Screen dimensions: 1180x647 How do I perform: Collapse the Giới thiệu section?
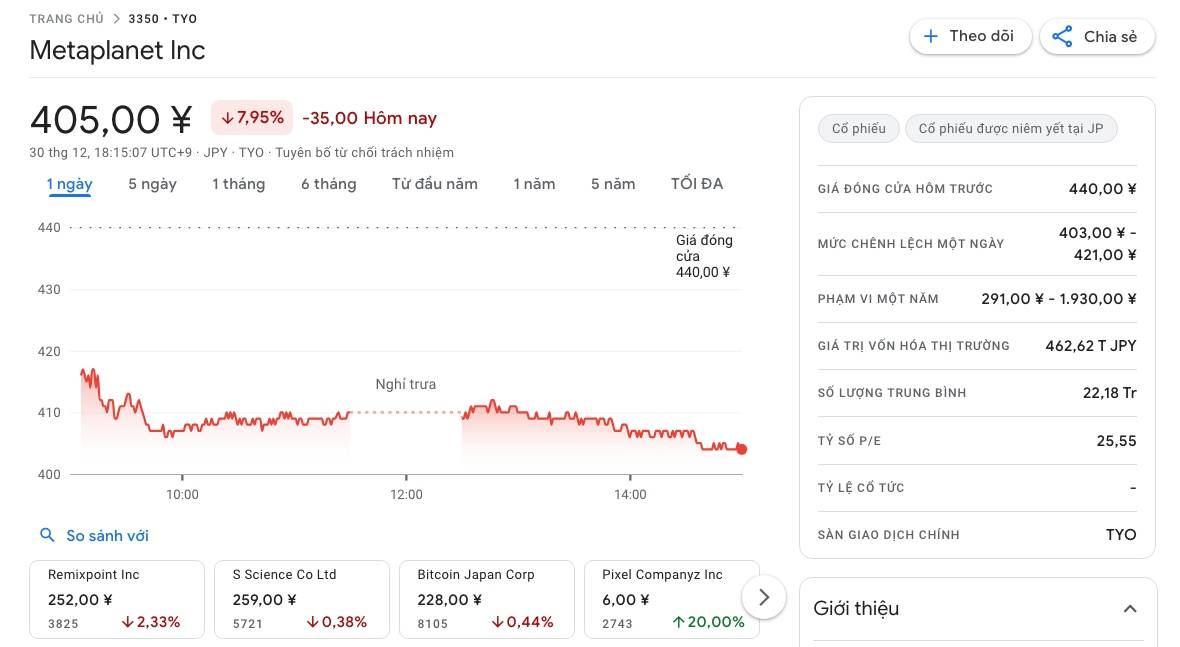point(1130,609)
